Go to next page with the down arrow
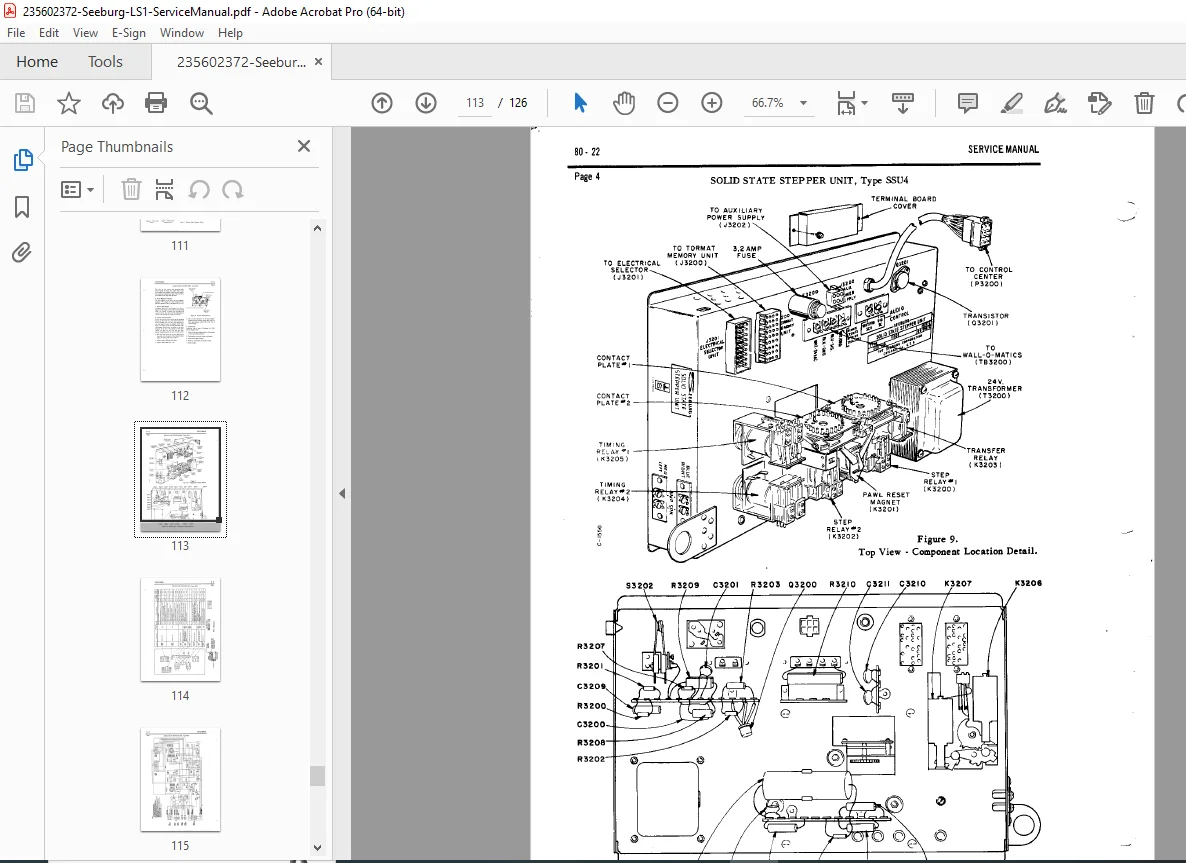1186x863 pixels. pyautogui.click(x=426, y=103)
